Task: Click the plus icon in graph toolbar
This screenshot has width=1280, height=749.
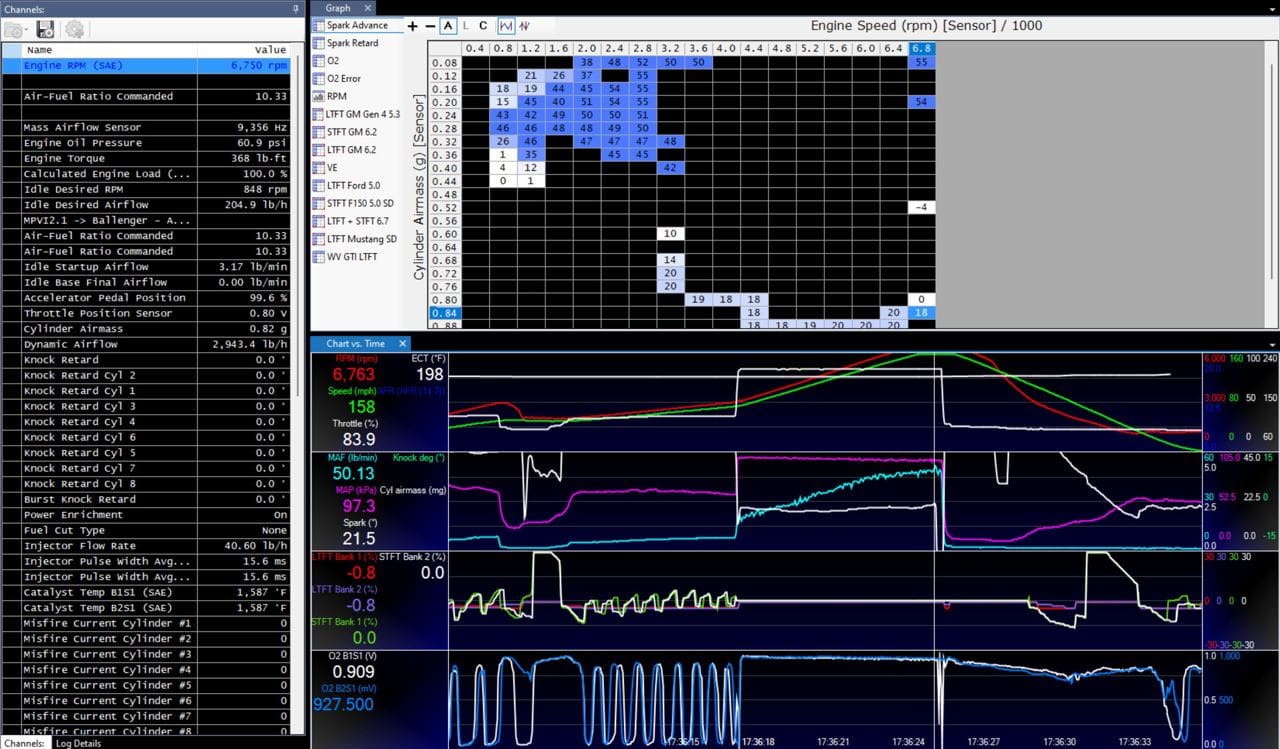Action: 413,26
